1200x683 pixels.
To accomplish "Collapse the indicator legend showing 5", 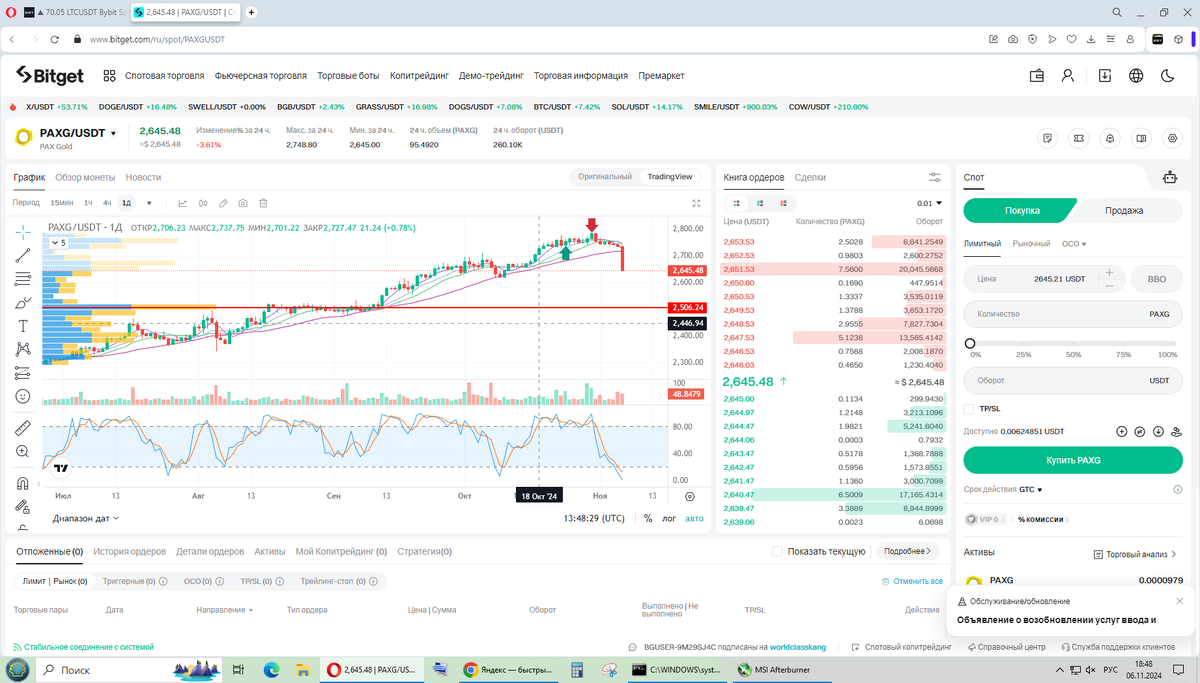I will click(58, 242).
